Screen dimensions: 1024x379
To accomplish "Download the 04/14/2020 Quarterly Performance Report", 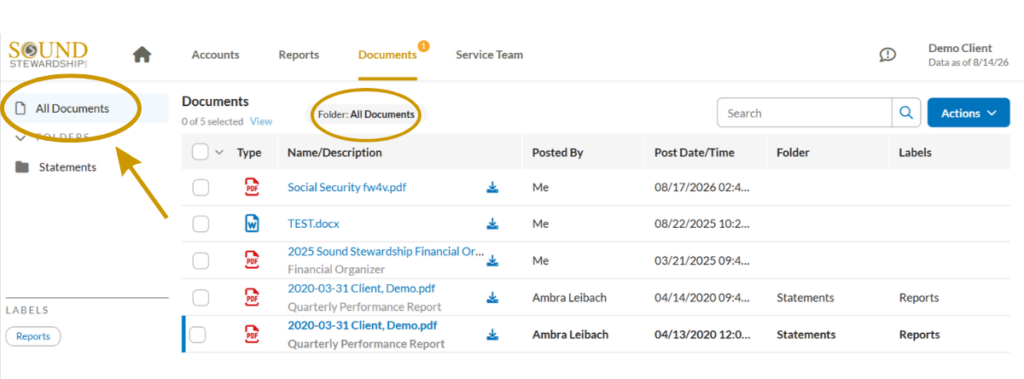I will point(492,298).
